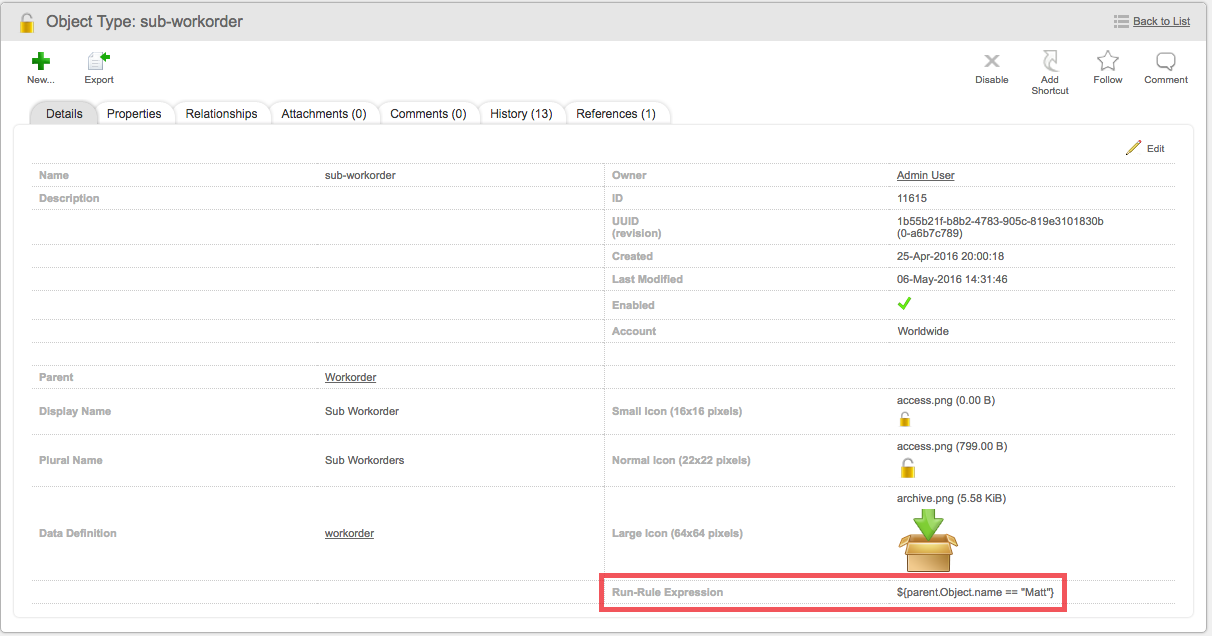The image size is (1212, 636).
Task: Open the workorder data definition link
Action: (348, 532)
